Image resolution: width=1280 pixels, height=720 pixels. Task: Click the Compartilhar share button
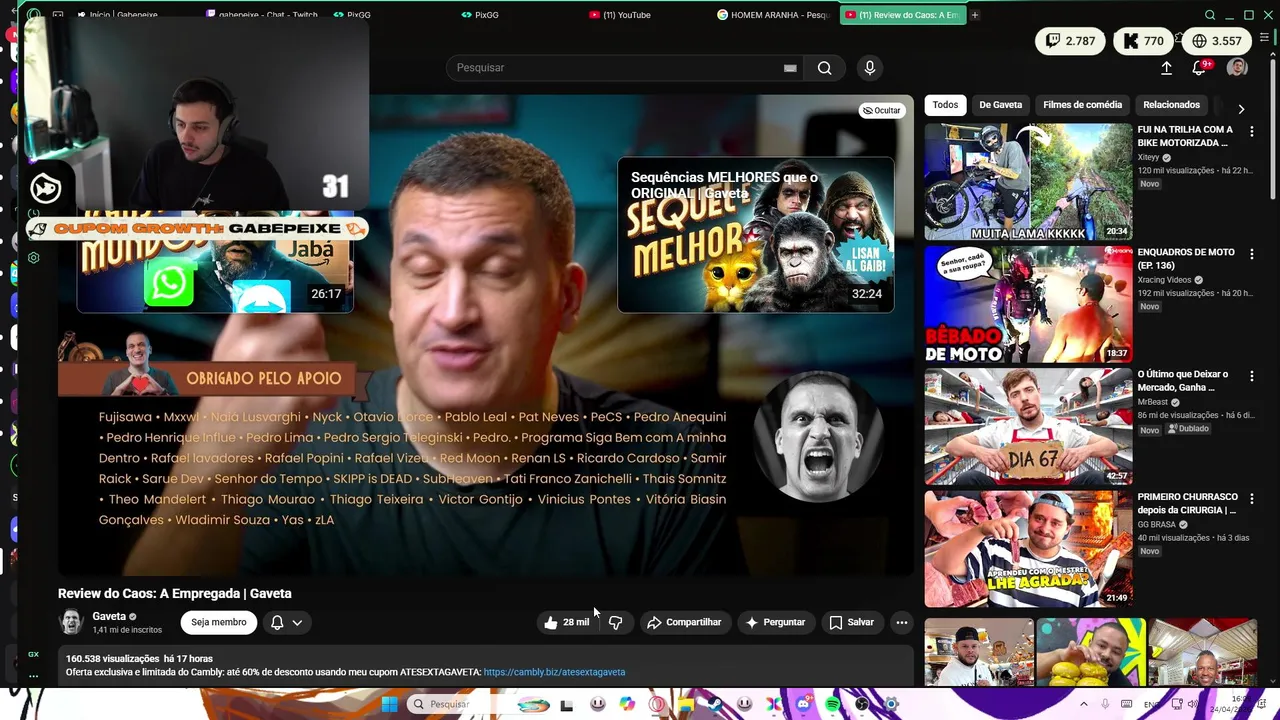(684, 622)
